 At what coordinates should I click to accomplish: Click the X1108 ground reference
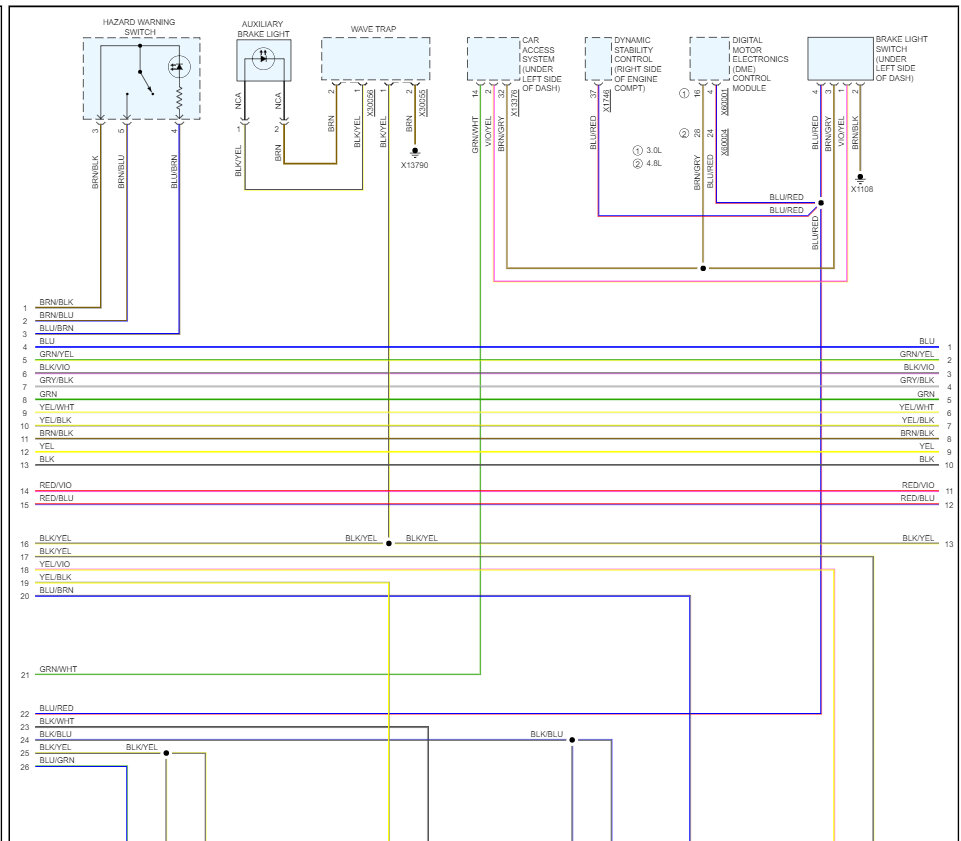[x=862, y=189]
